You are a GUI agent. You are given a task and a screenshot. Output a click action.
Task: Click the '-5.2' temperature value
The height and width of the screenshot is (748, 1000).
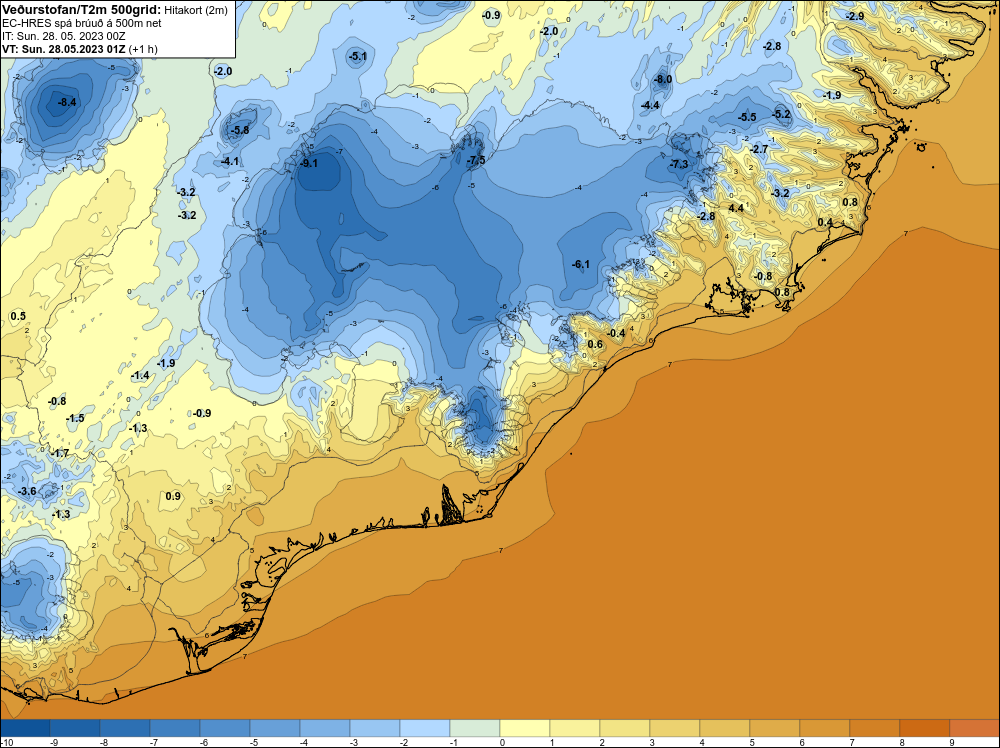781,115
